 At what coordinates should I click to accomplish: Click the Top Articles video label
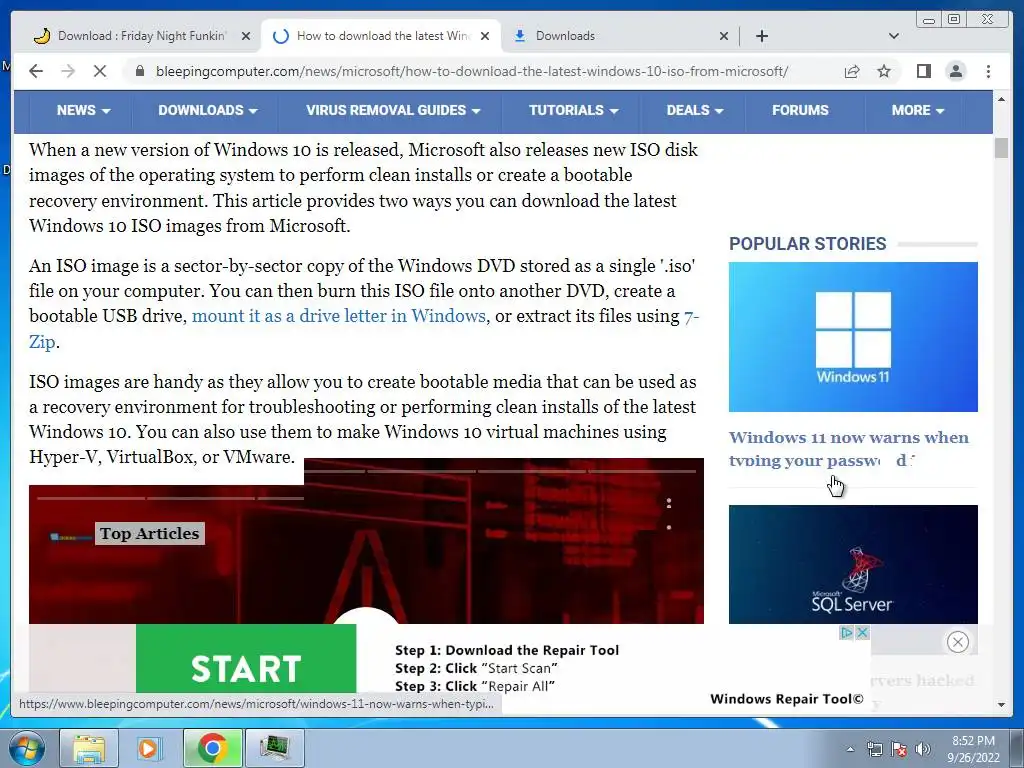[x=150, y=534]
